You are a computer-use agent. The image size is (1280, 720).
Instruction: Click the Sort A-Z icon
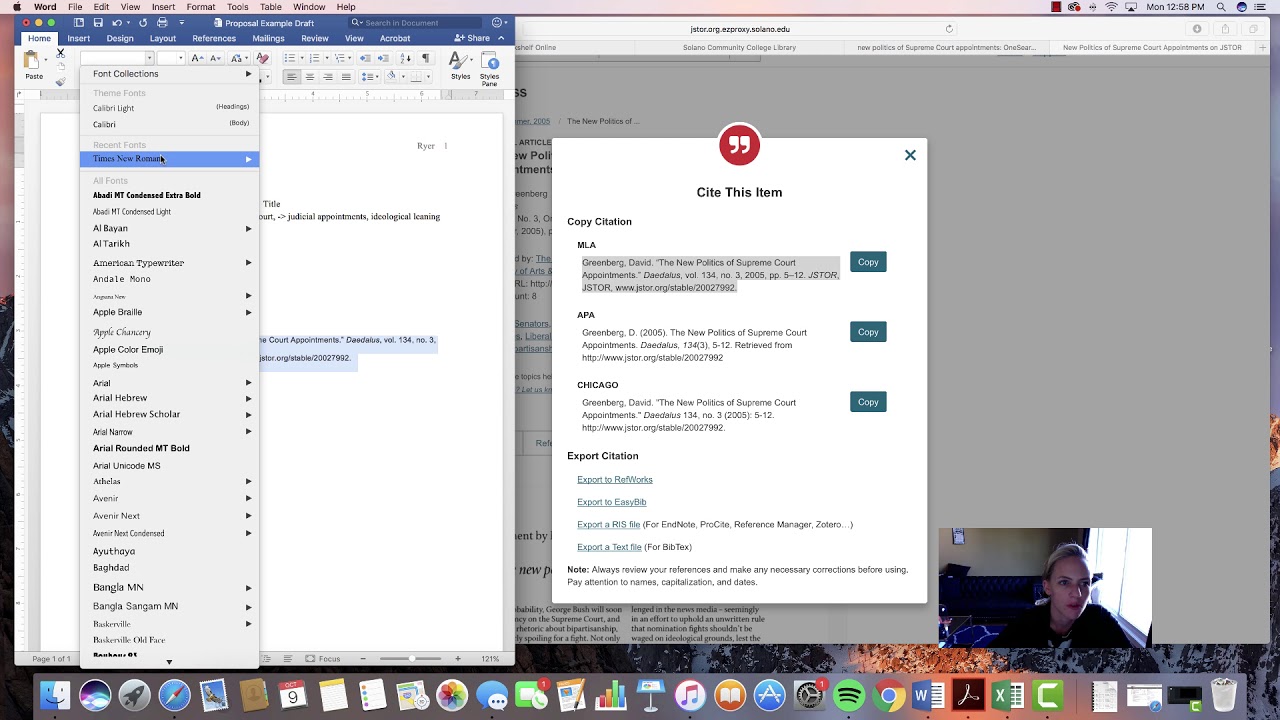click(406, 58)
